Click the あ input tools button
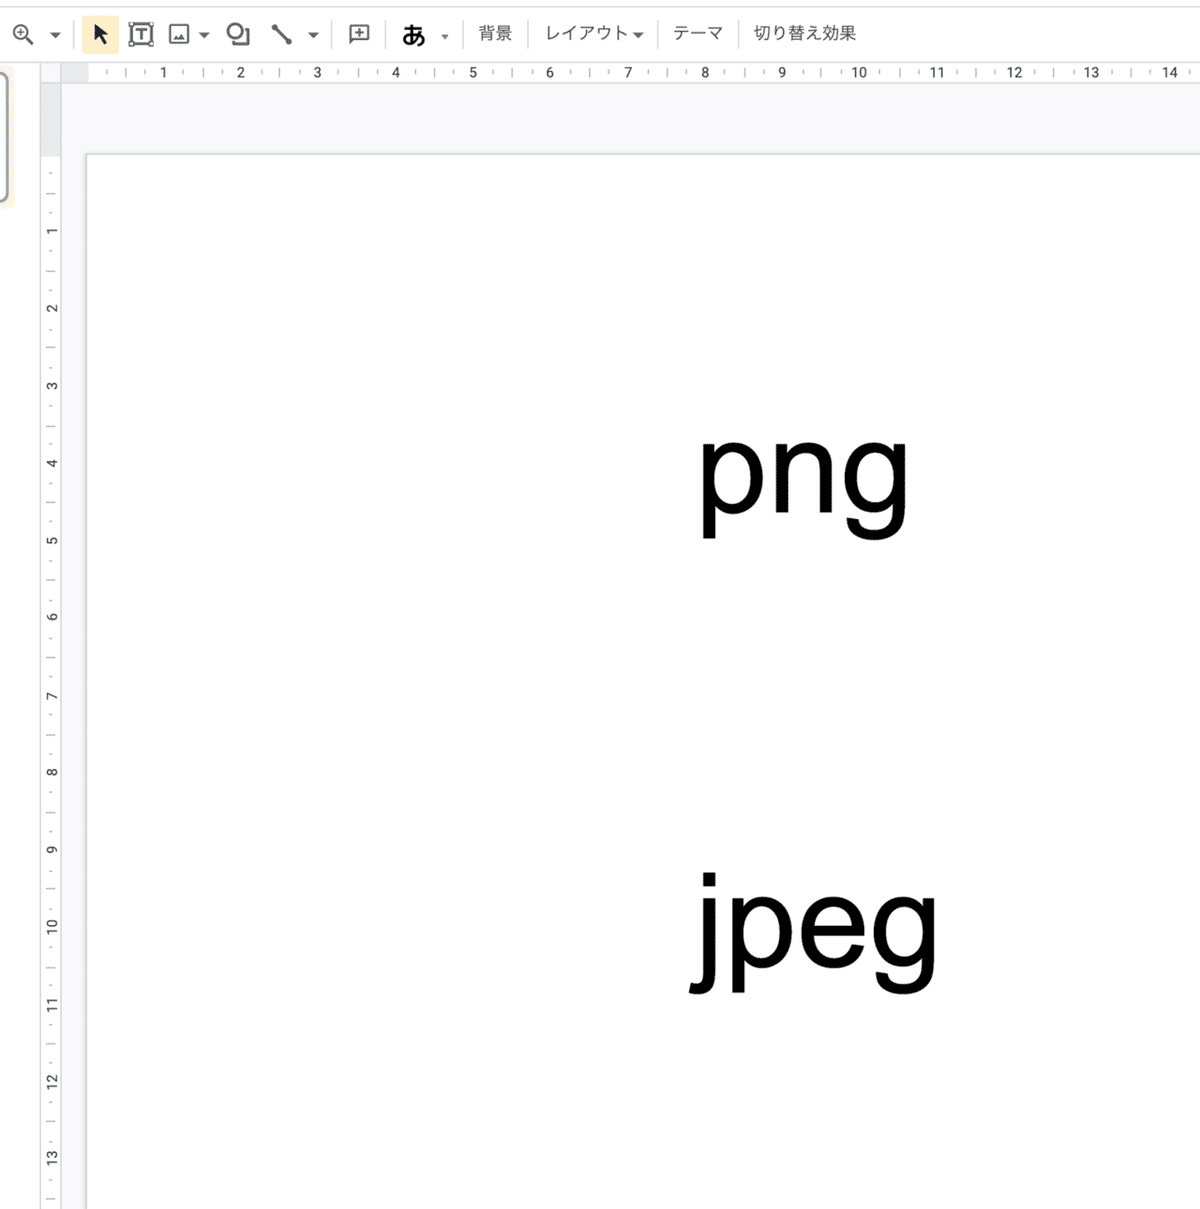 click(x=414, y=35)
